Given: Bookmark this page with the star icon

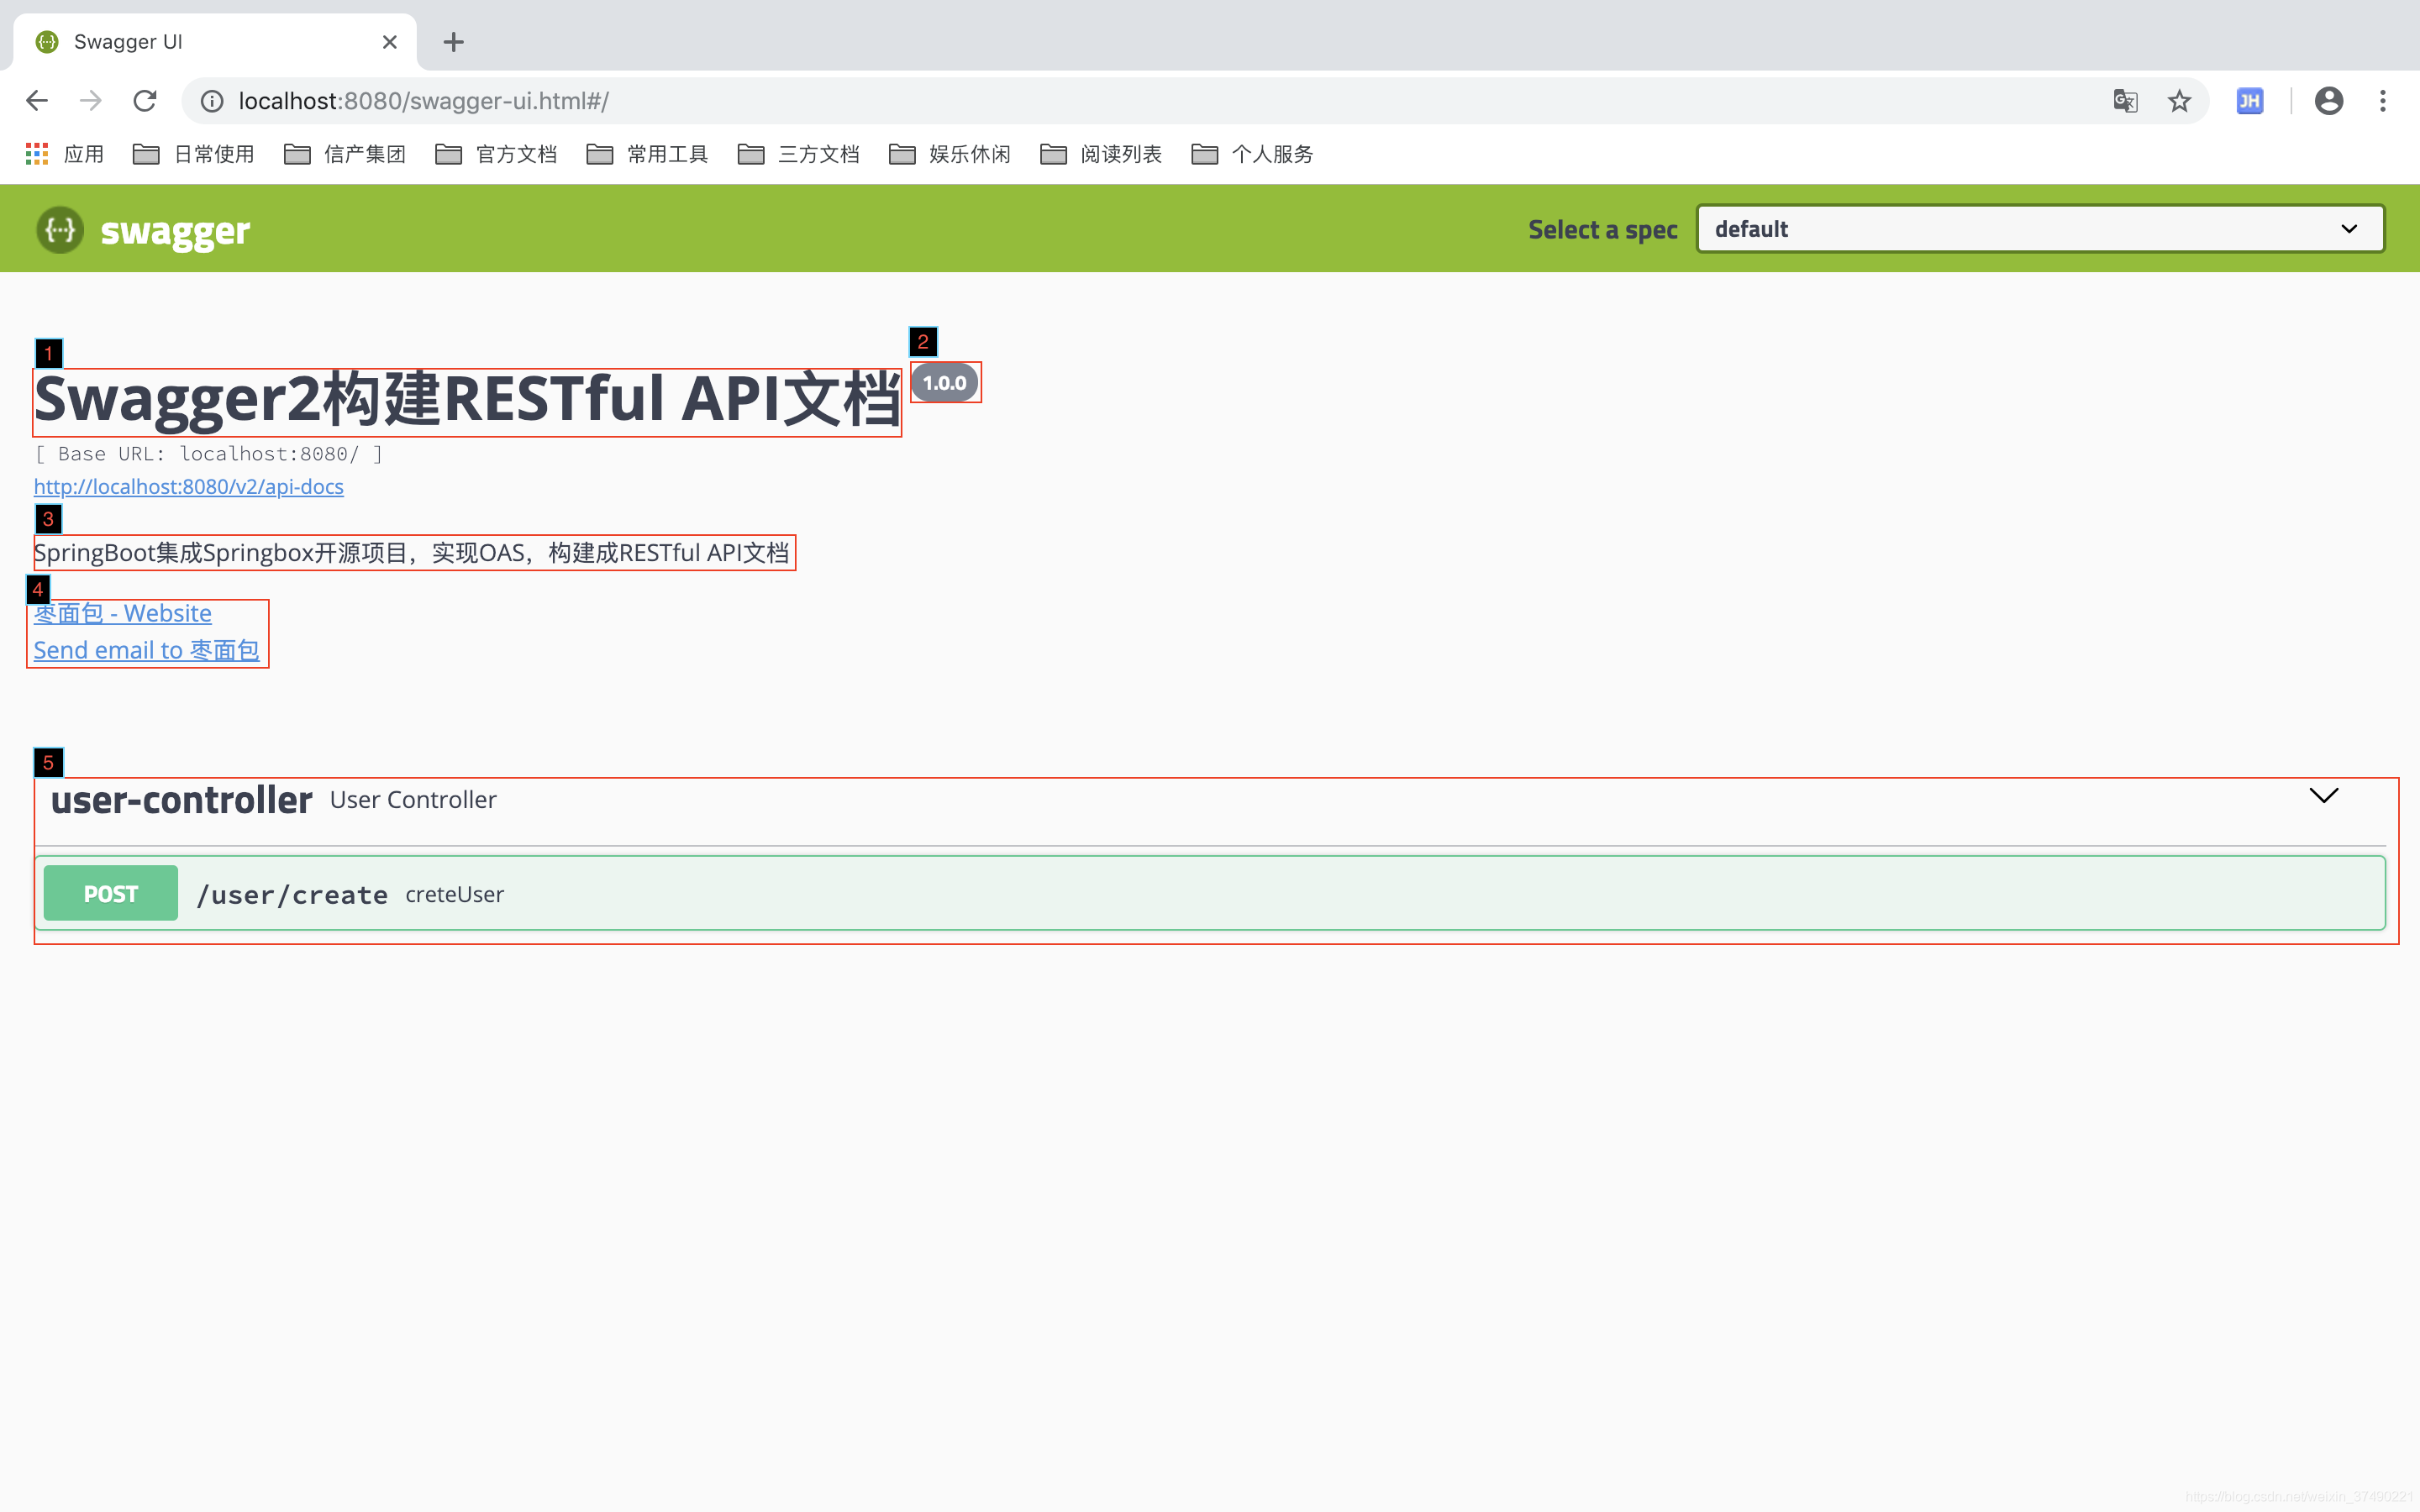Looking at the screenshot, I should (2179, 101).
